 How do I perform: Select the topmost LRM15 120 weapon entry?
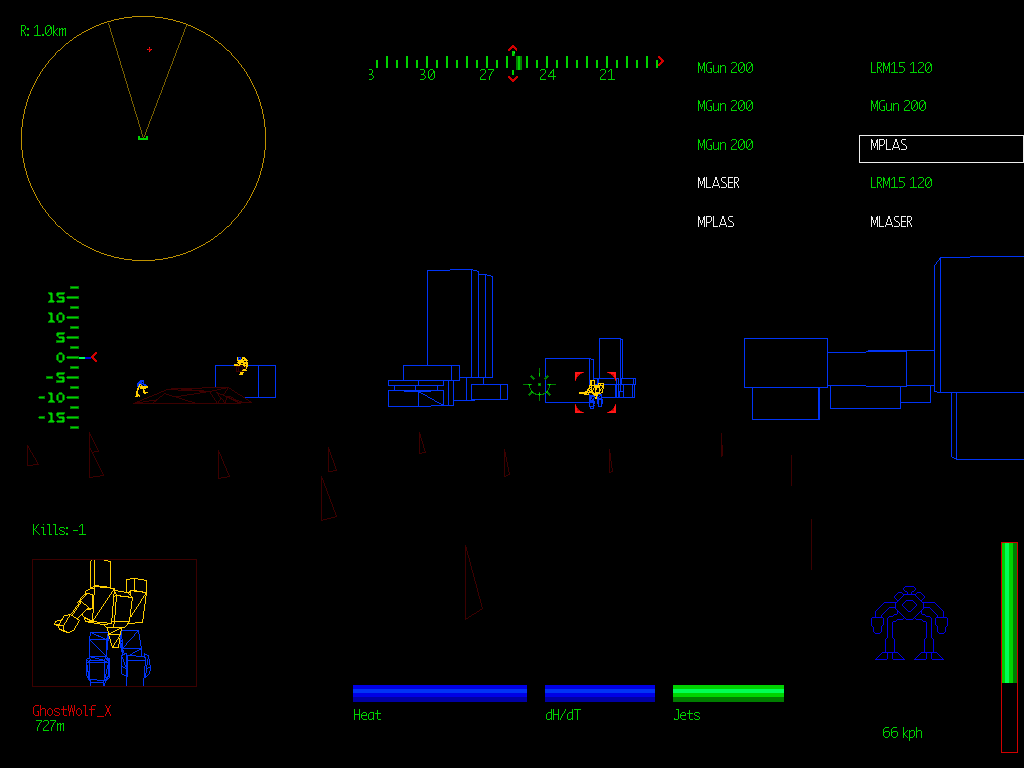pyautogui.click(x=900, y=68)
